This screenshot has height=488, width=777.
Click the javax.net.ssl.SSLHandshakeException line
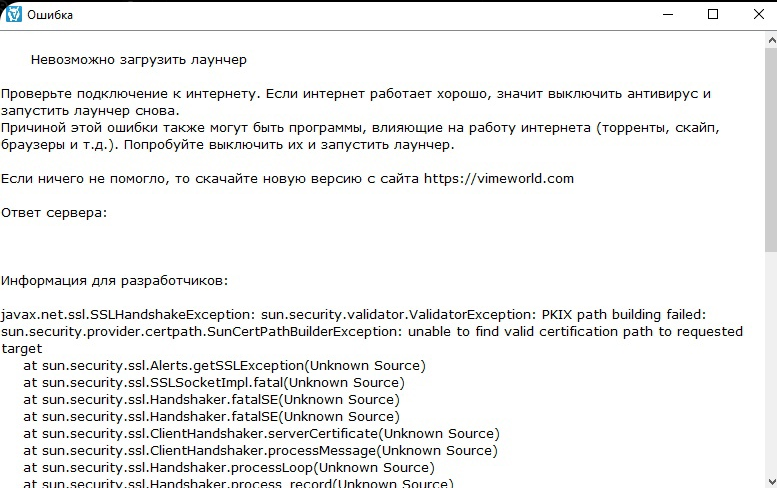point(353,315)
